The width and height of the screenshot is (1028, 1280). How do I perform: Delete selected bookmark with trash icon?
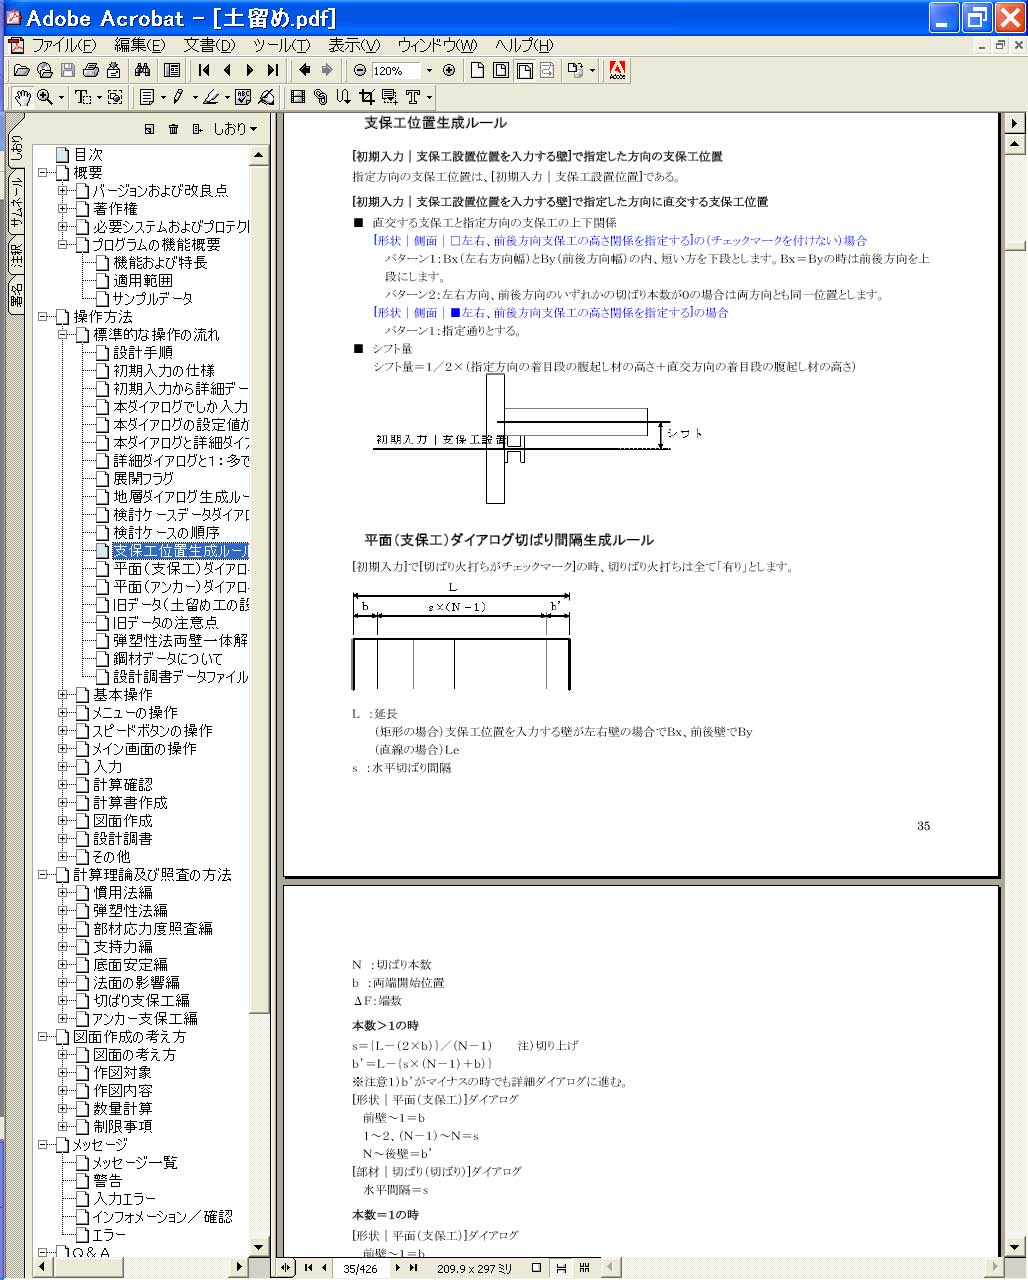[x=173, y=129]
